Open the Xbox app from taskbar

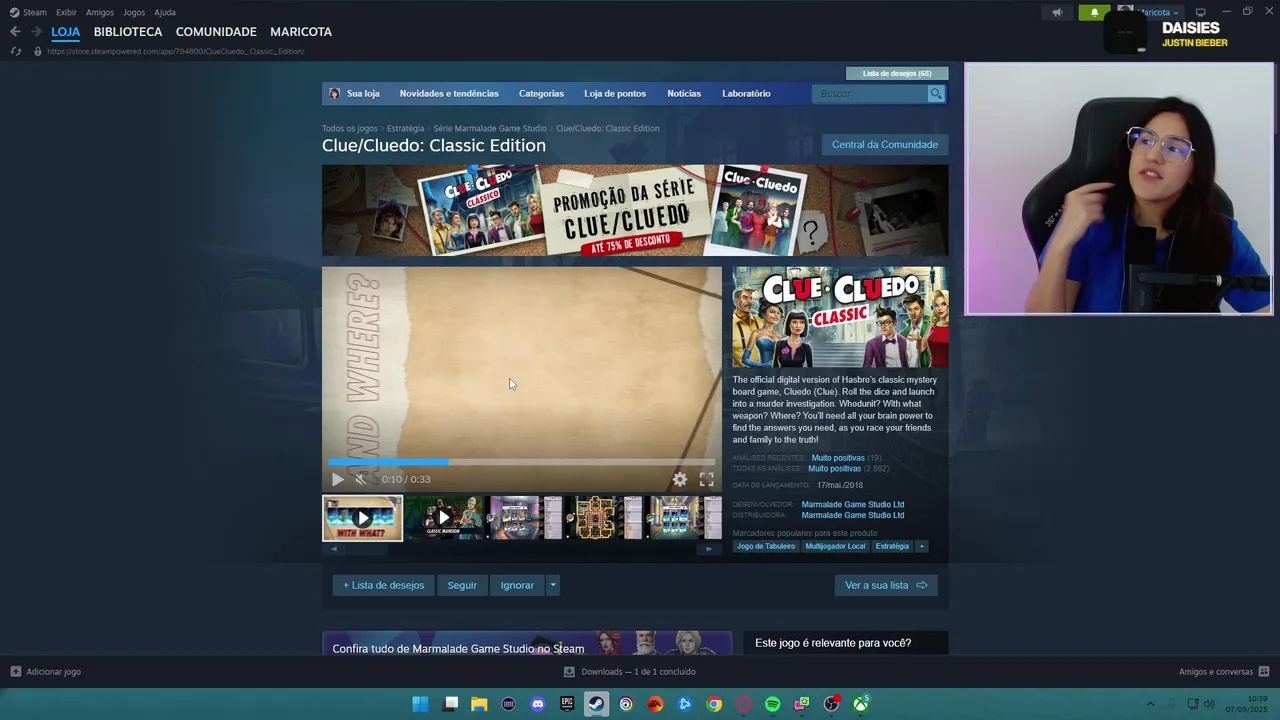pyautogui.click(x=860, y=704)
